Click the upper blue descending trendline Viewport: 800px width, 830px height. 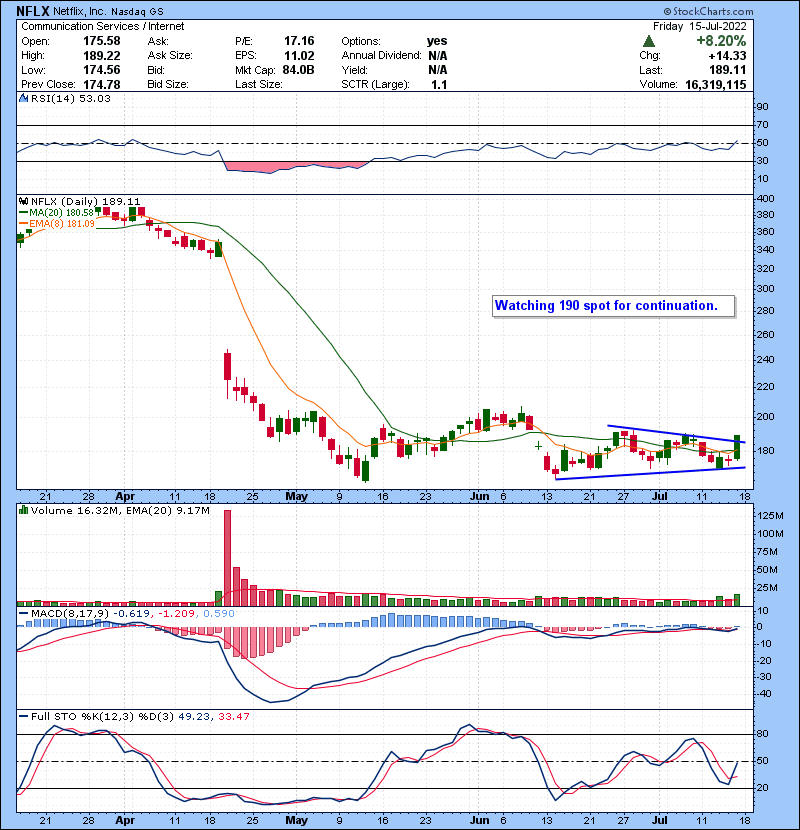[676, 434]
